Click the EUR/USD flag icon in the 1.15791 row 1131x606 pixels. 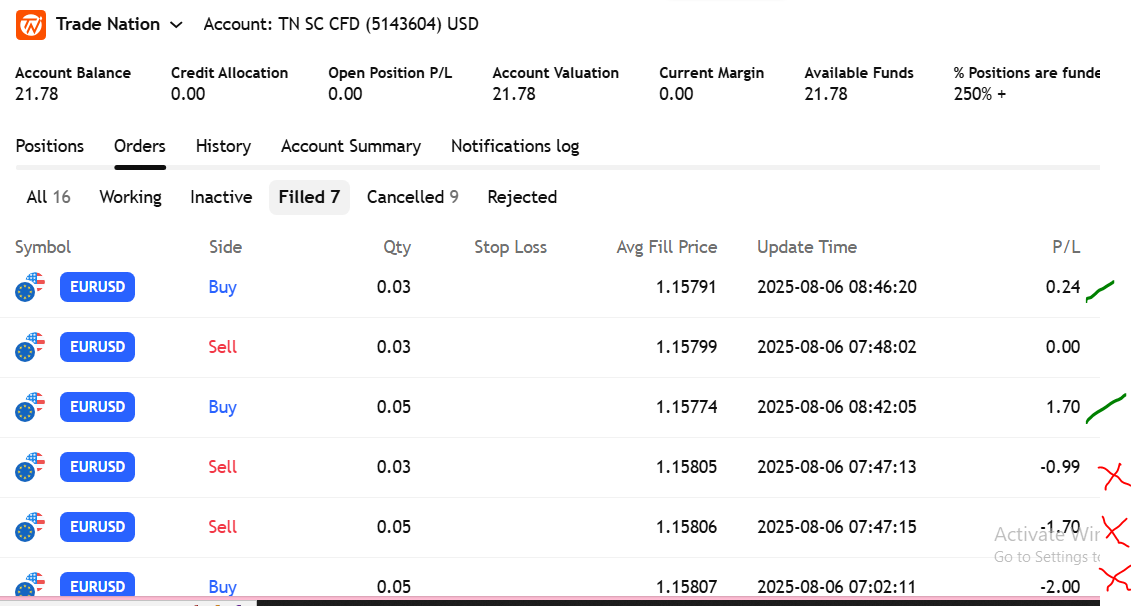coord(31,288)
